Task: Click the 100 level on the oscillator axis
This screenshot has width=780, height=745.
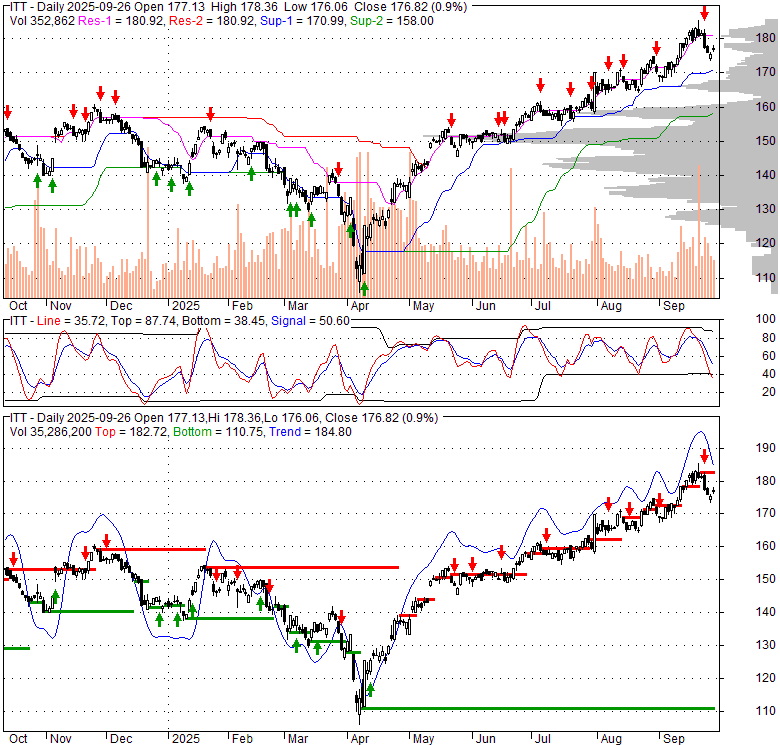Action: 765,319
